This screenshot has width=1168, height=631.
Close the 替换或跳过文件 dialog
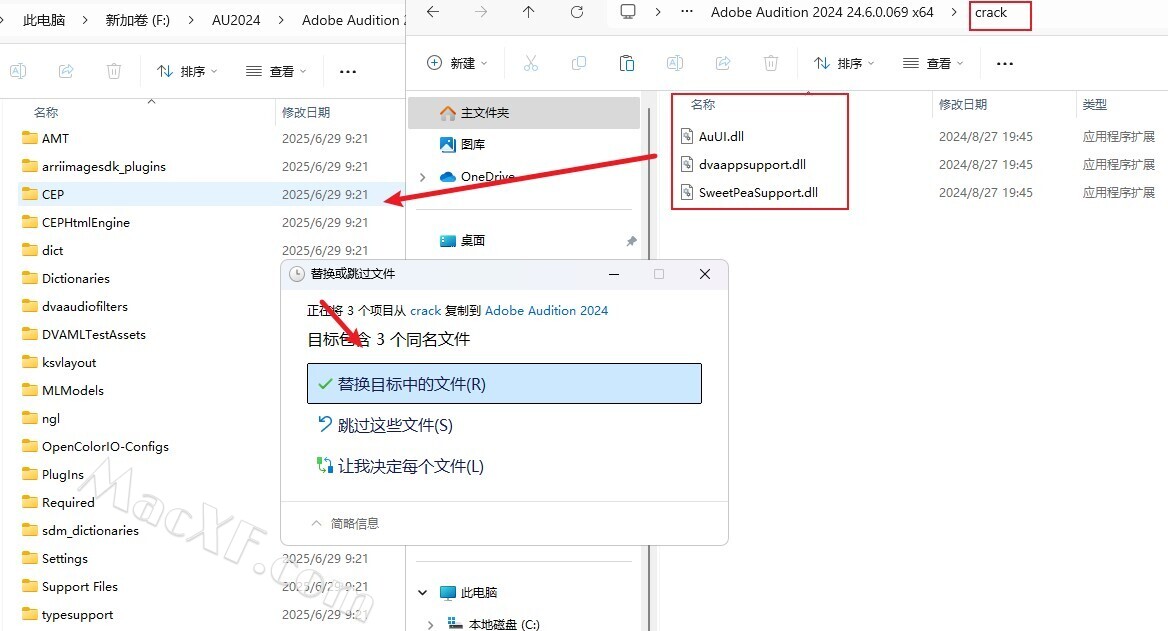click(705, 274)
